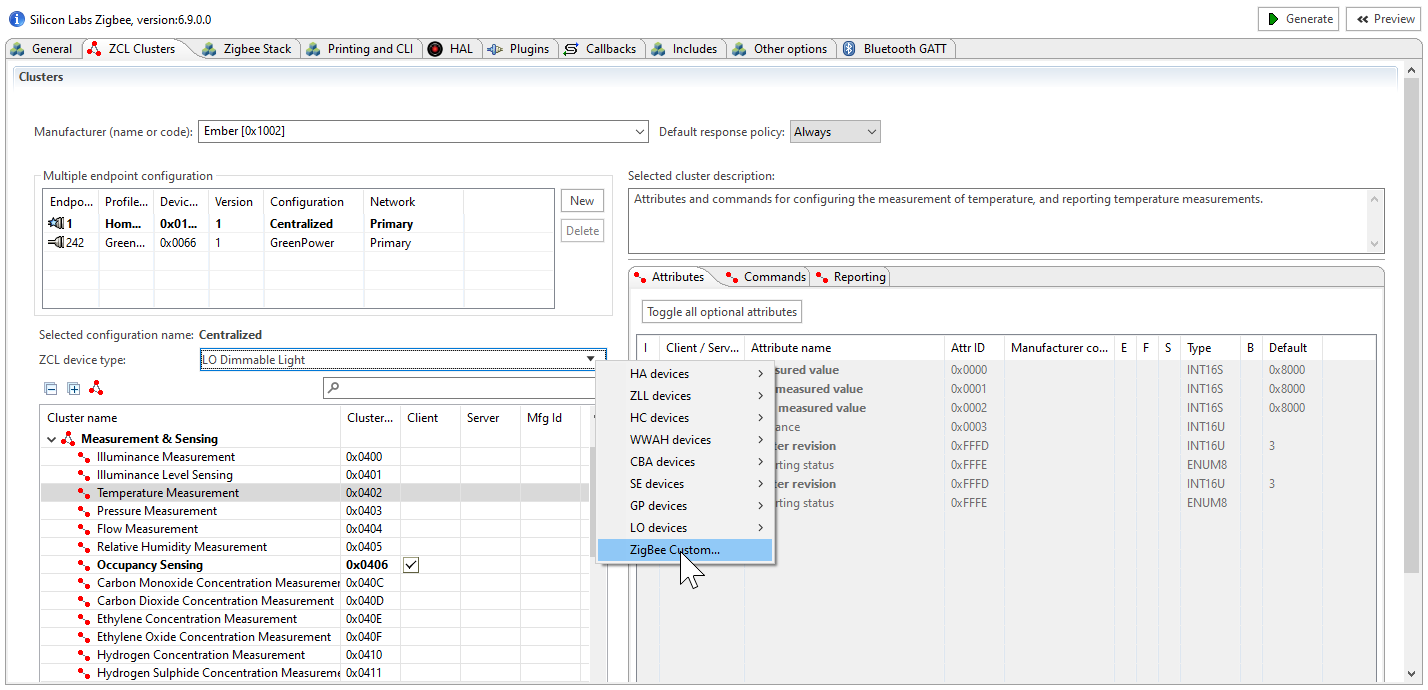Open the CBA devices submenu
This screenshot has height=690, width=1428.
click(685, 462)
